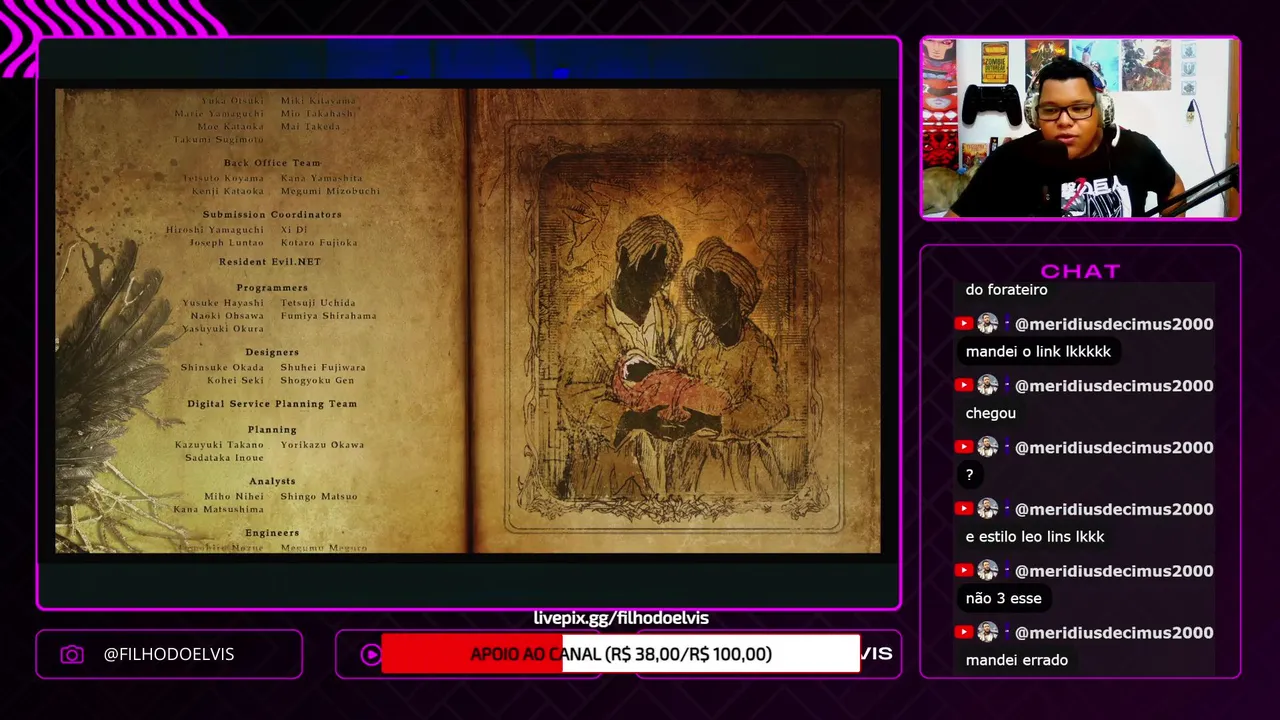This screenshot has height=720, width=1280.
Task: Open the livepix.gg/filhodoelvis link
Action: (621, 618)
